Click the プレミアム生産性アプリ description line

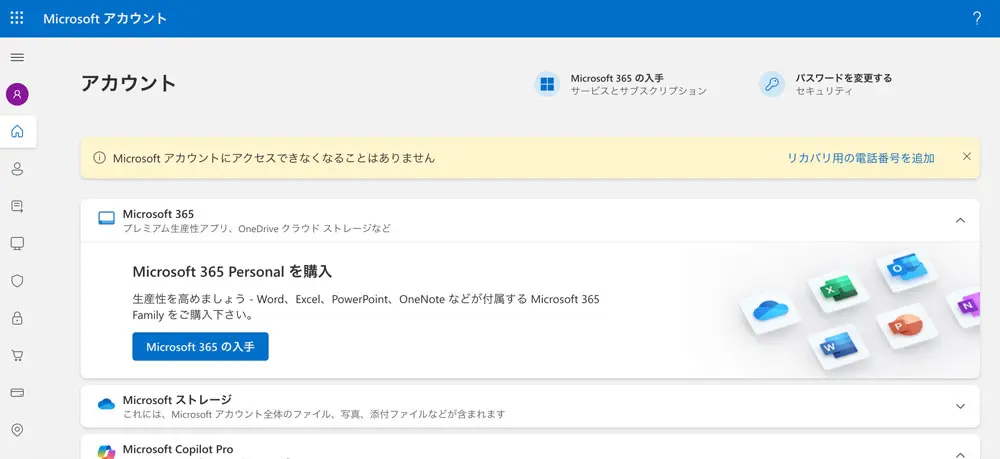[256, 228]
